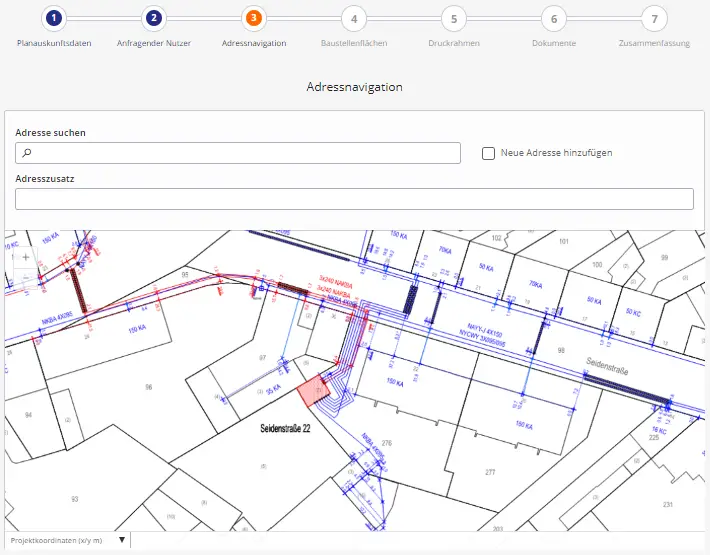Select parcel number 277 on the map
This screenshot has width=710, height=555.
coord(490,472)
